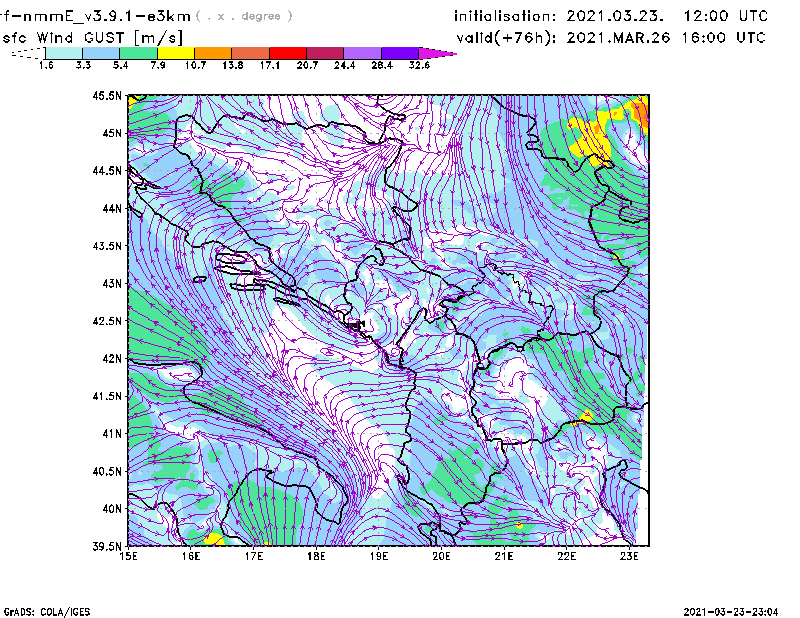Click the "2021-03-23-23:04" timestamp

(x=731, y=612)
